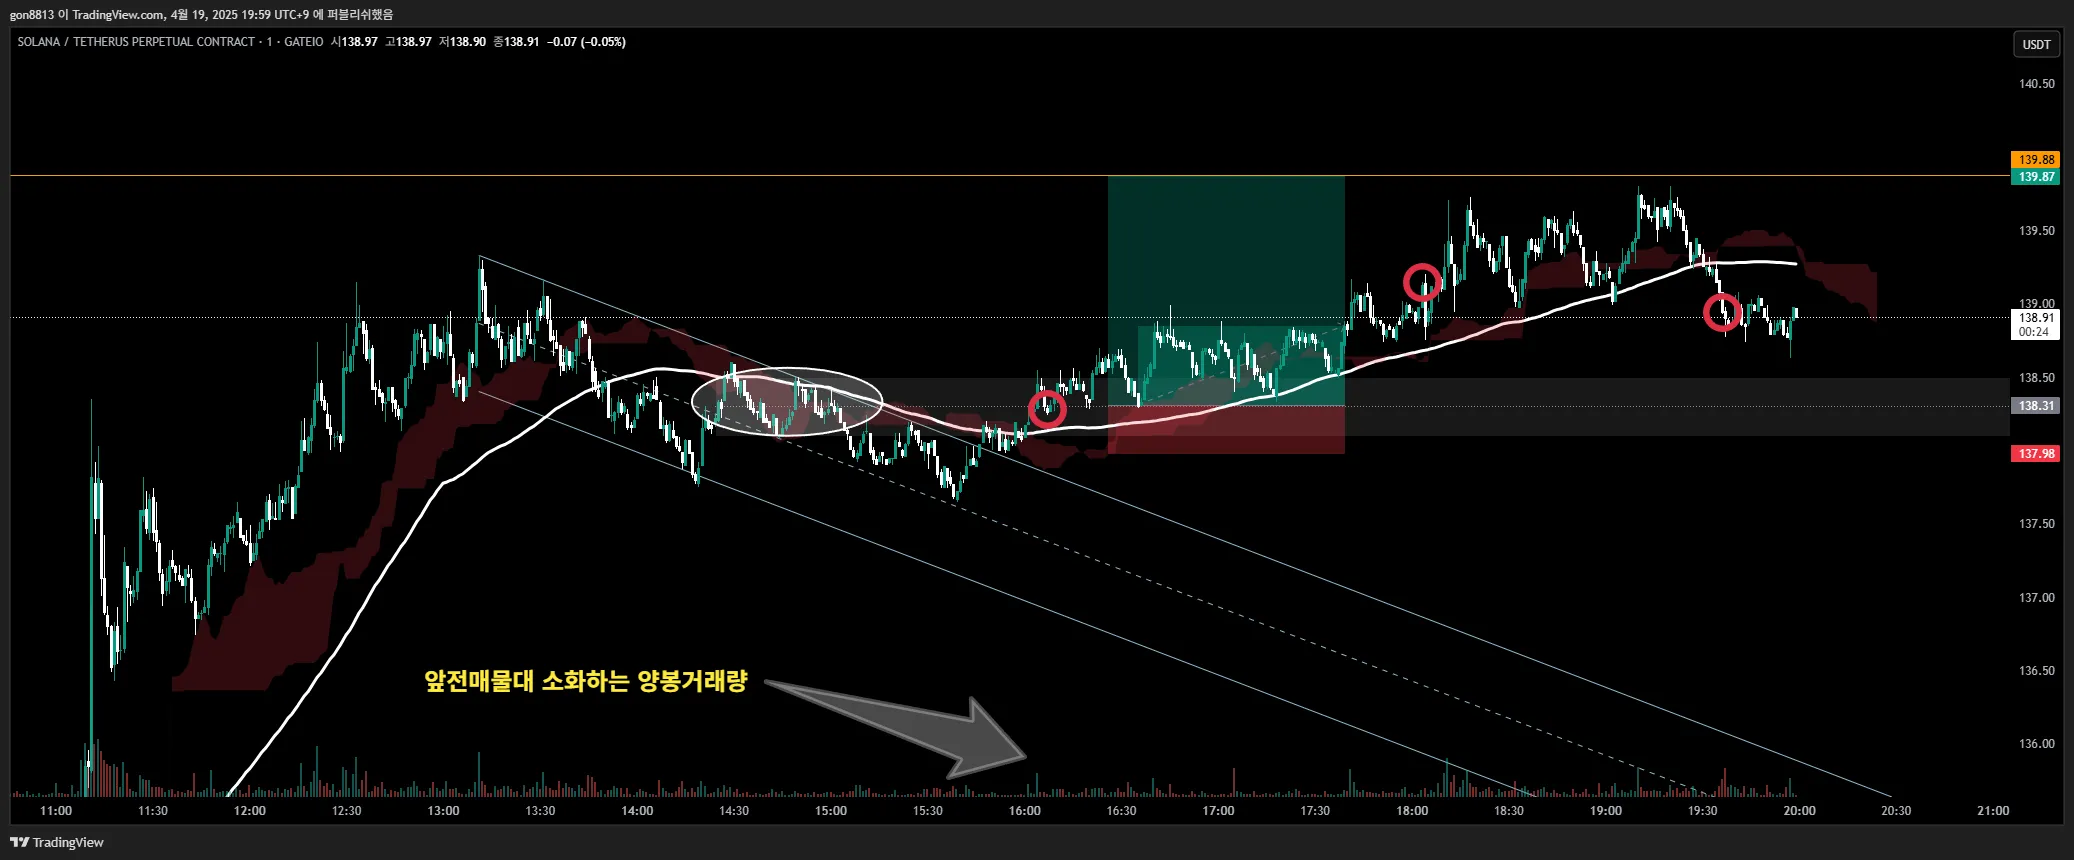
Task: Click the 13:00 time axis label
Action: click(x=443, y=811)
